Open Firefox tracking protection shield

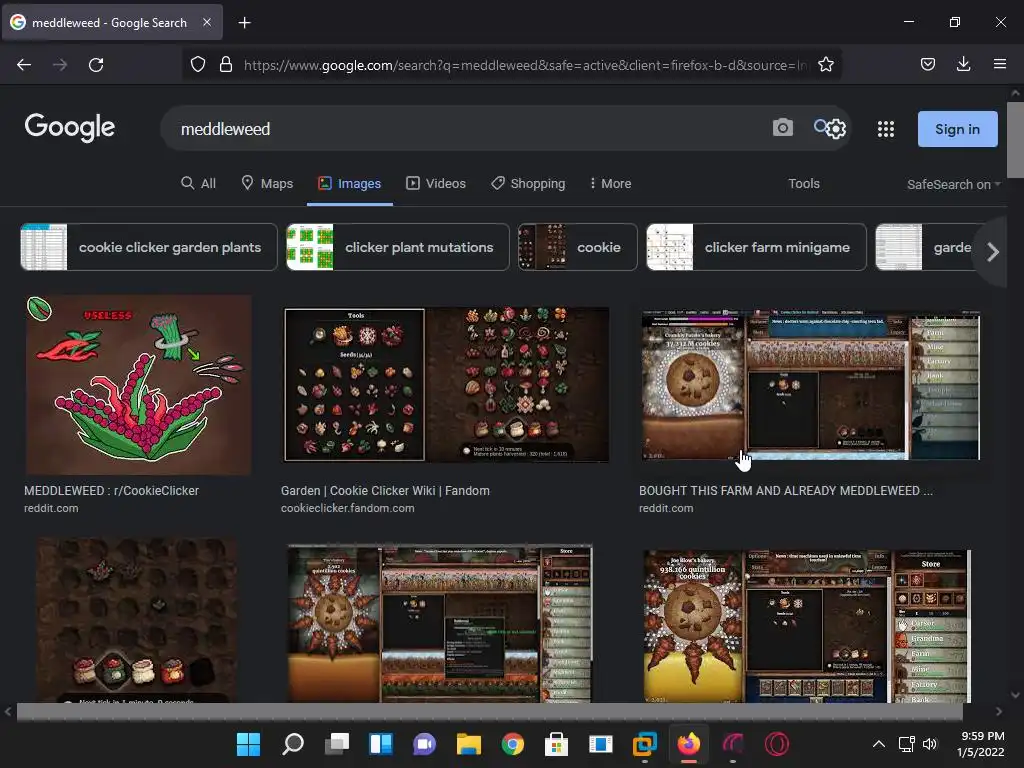(198, 65)
